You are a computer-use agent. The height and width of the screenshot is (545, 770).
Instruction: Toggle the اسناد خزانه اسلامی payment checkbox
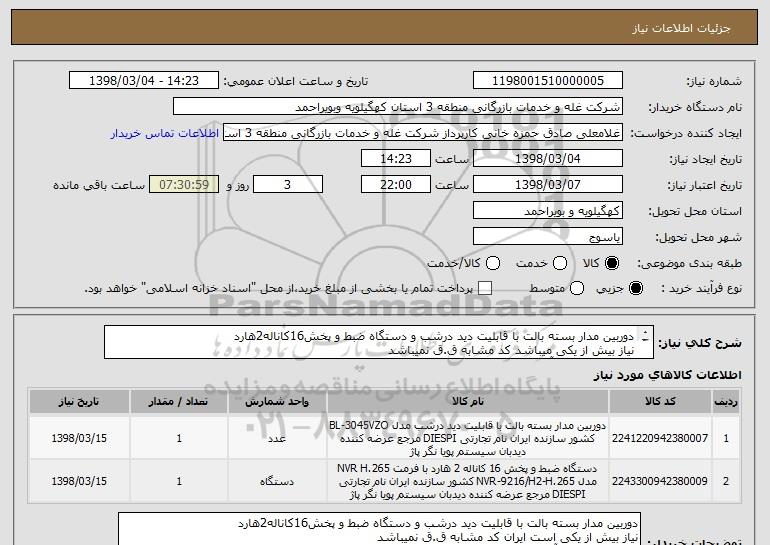(485, 288)
